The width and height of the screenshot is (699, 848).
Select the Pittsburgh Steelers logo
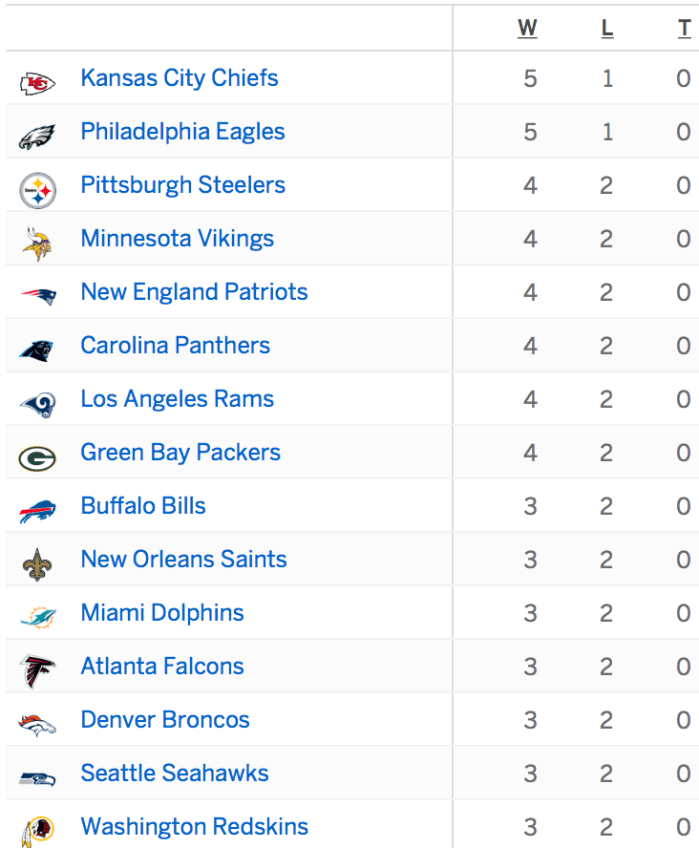coord(37,190)
